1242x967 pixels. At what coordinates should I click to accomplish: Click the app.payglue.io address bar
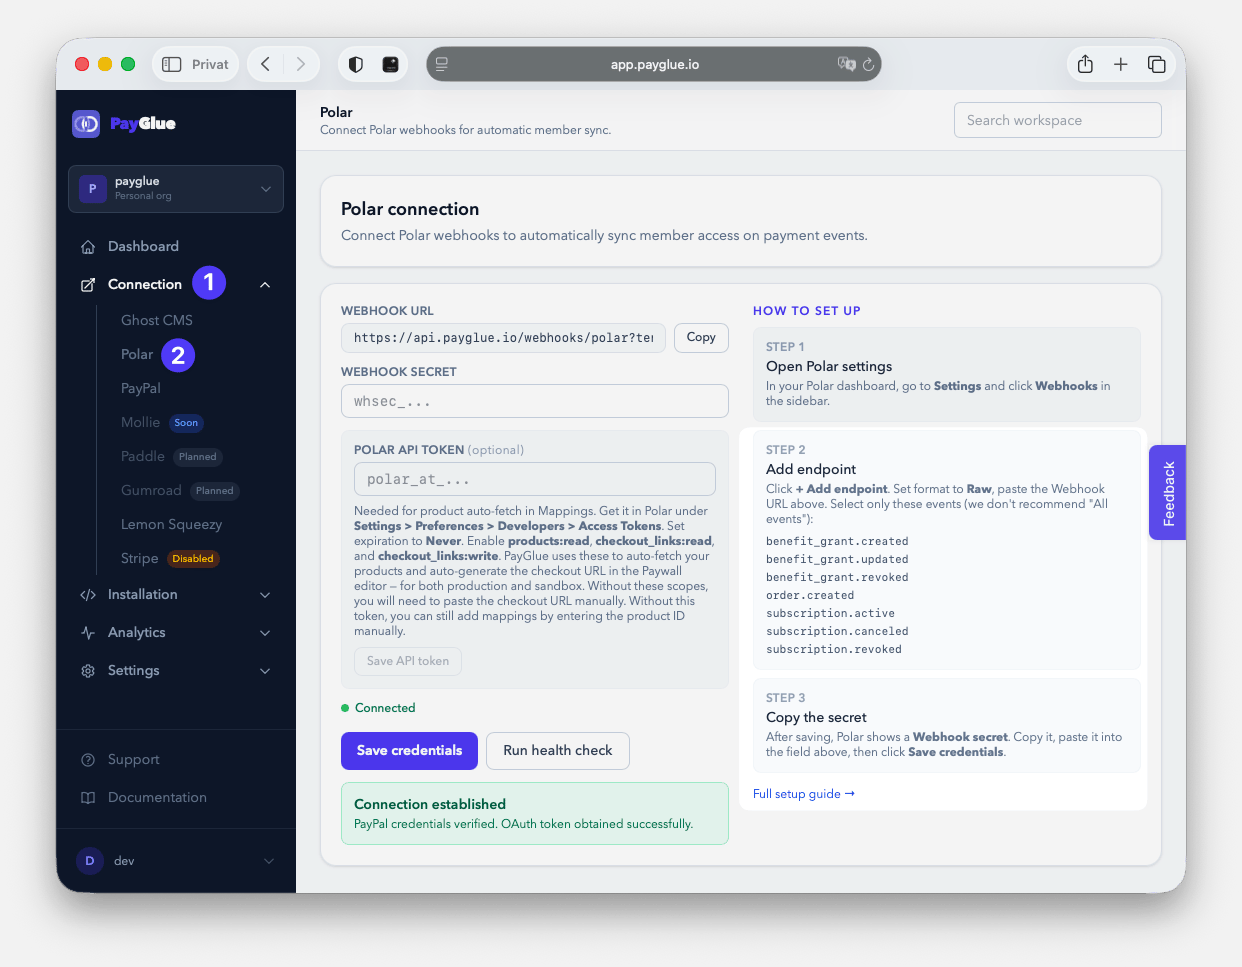(x=654, y=64)
